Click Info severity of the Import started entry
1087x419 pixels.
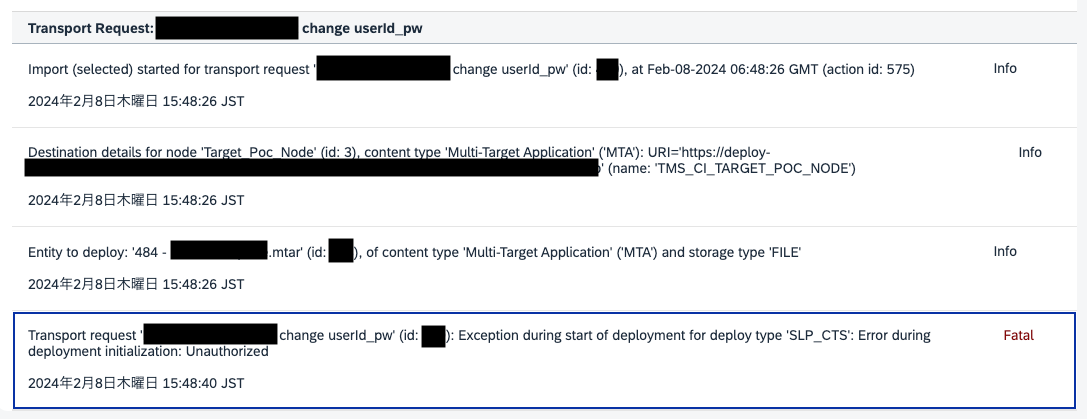1005,69
